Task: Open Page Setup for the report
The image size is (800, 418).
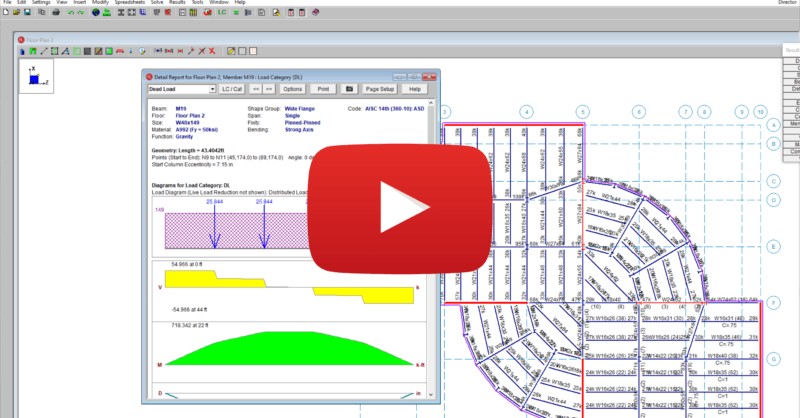Action: point(380,89)
